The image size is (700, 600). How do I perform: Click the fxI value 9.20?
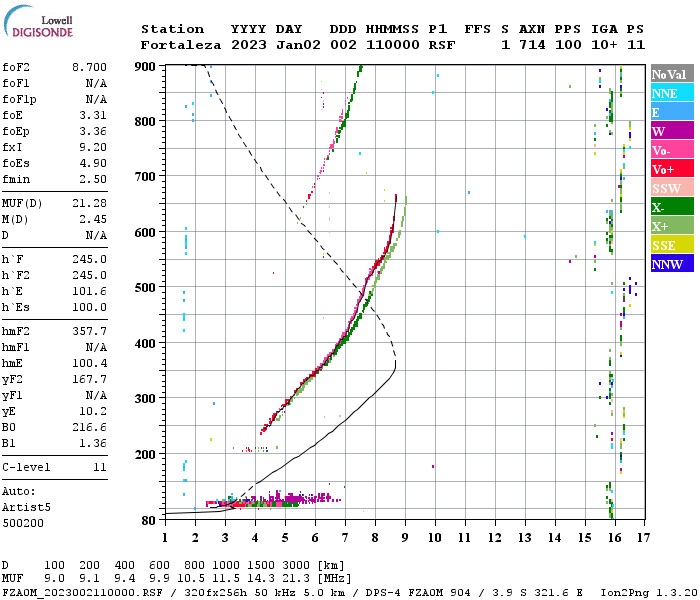point(93,147)
